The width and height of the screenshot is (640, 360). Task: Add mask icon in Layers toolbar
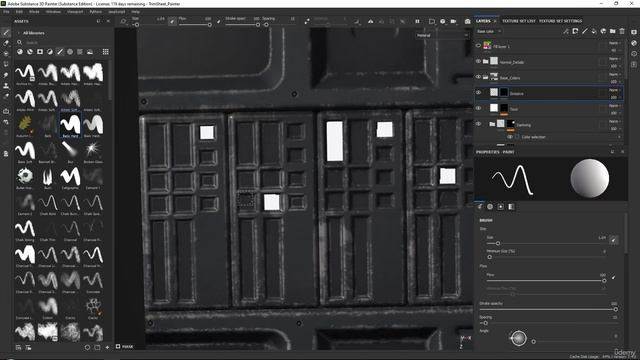575,31
